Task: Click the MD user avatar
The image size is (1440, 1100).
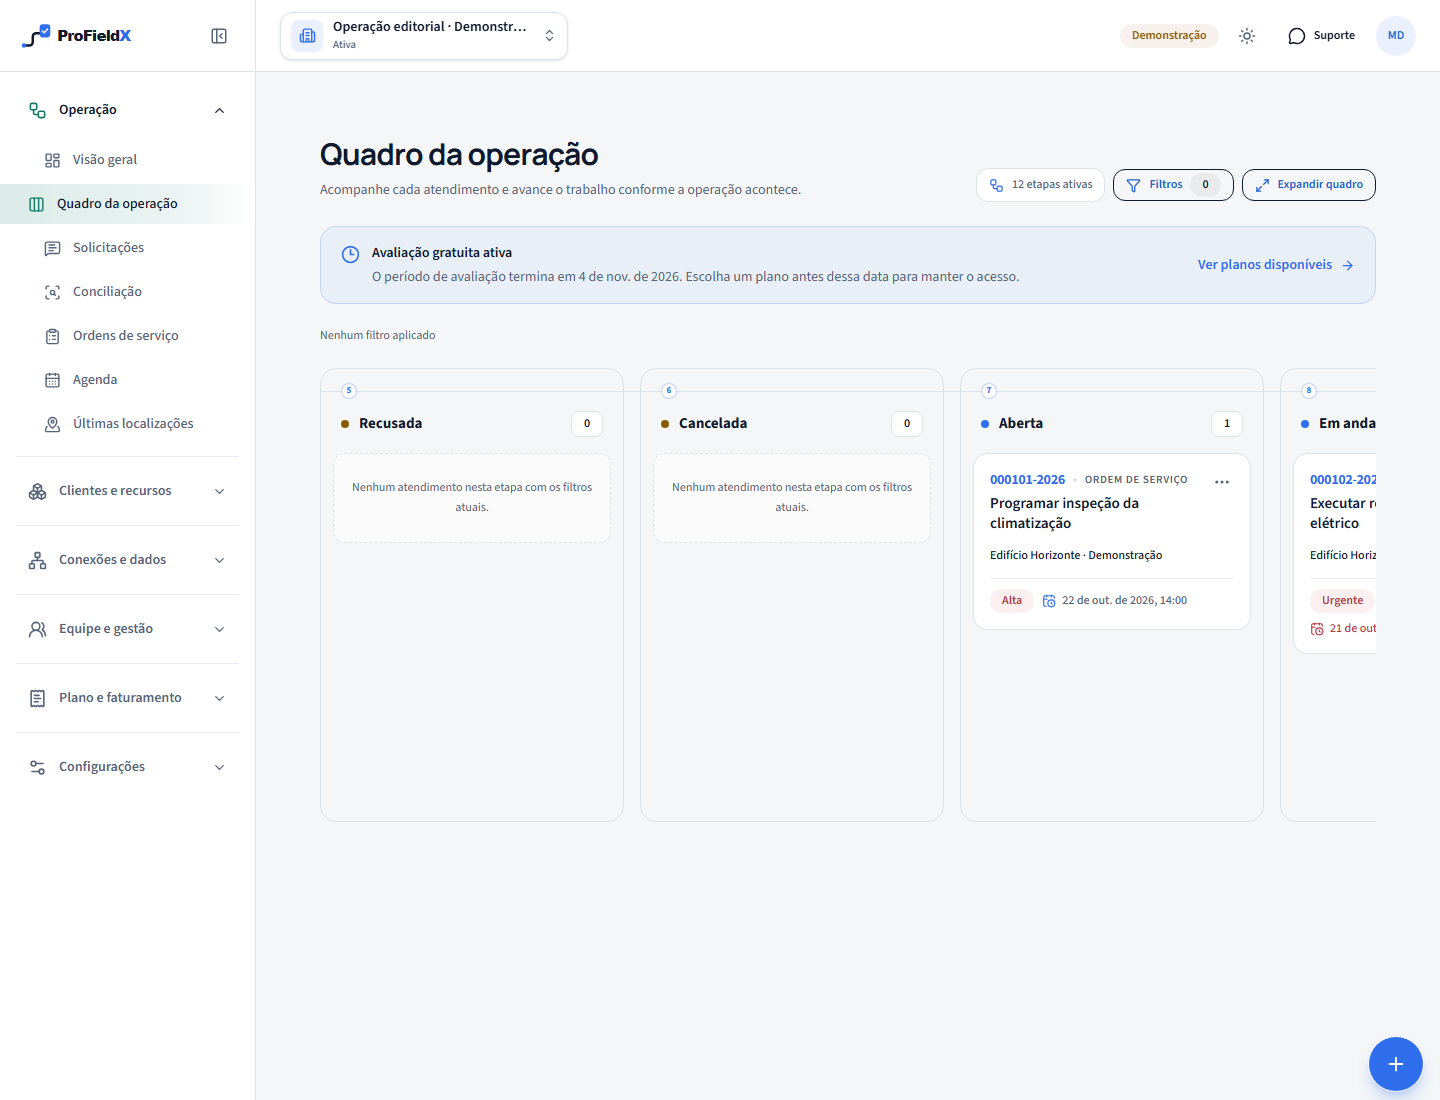Action: coord(1396,36)
